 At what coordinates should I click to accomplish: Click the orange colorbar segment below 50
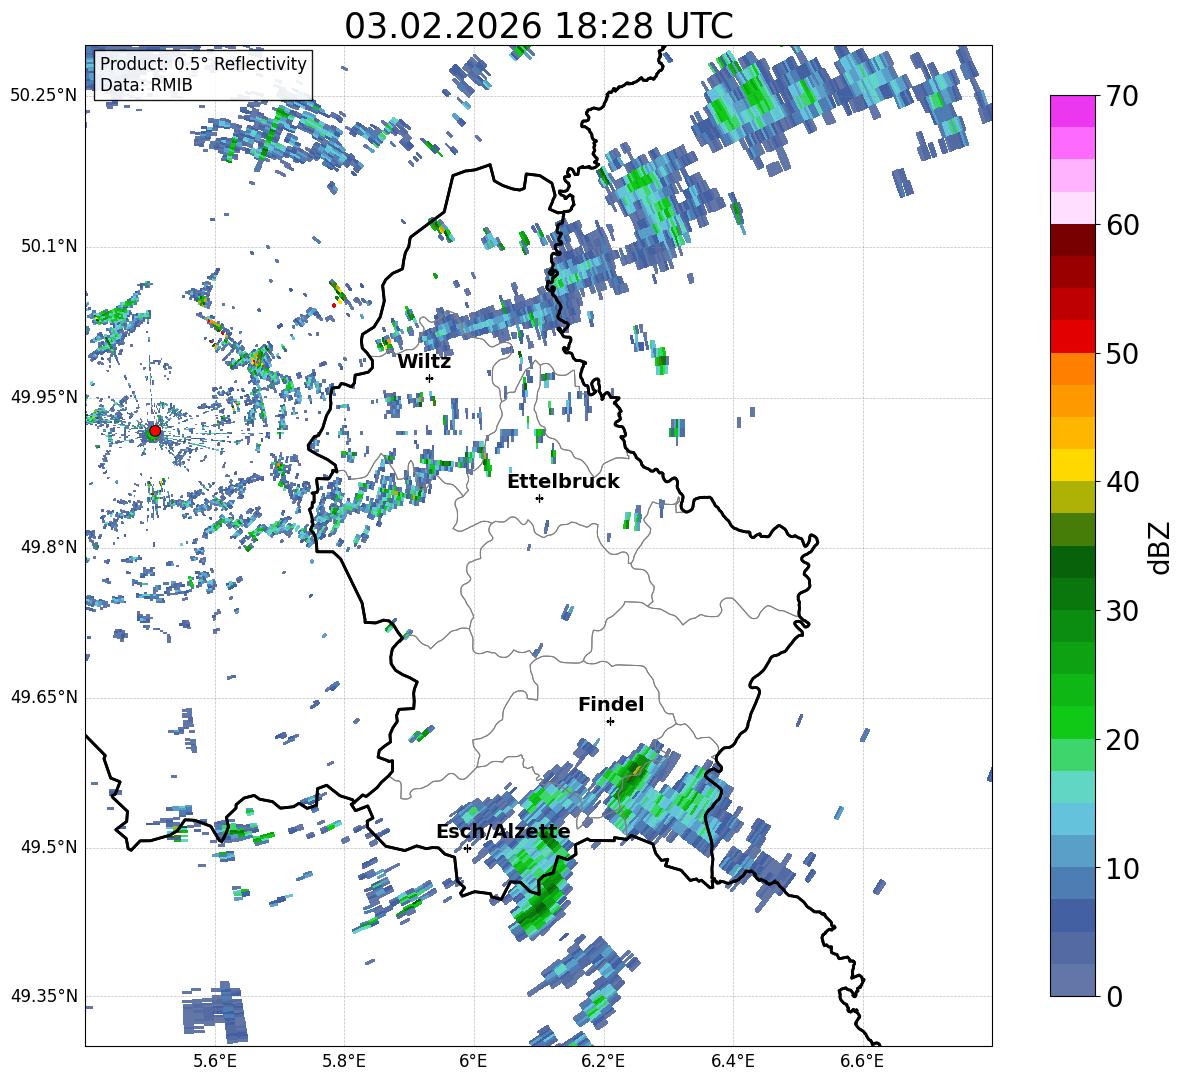pos(1072,369)
